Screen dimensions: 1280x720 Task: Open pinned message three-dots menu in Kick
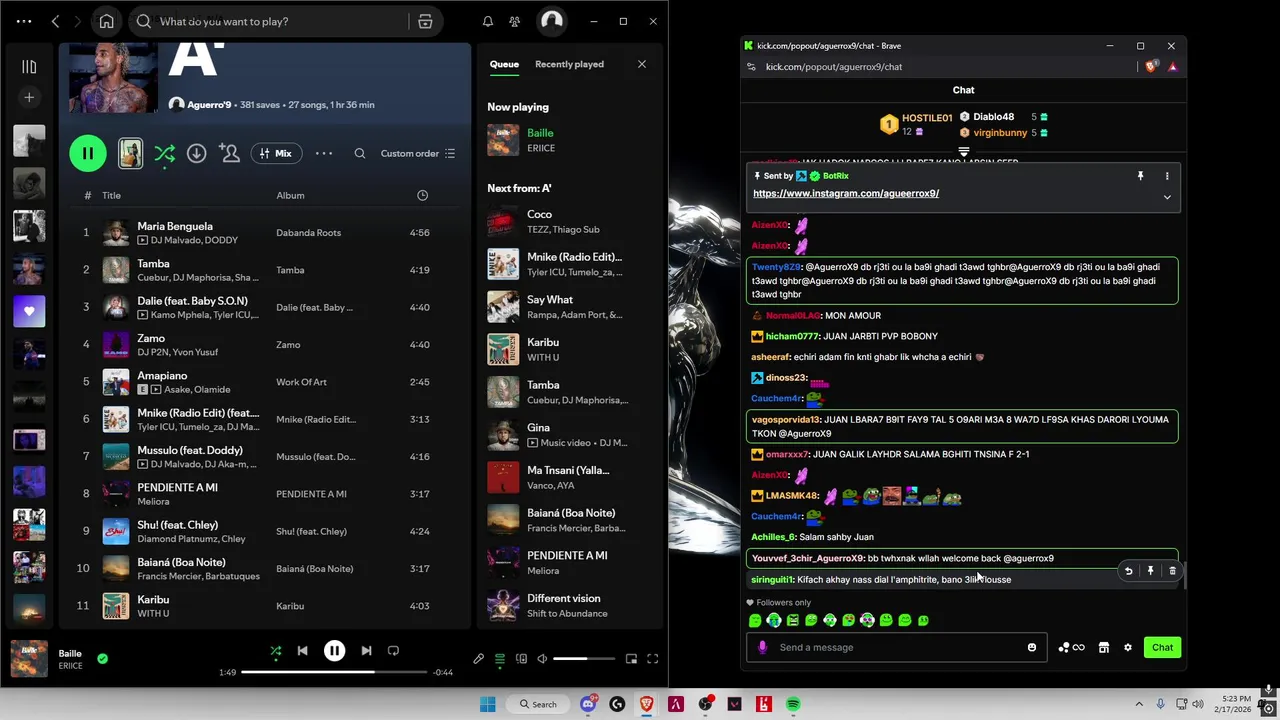pos(1167,176)
